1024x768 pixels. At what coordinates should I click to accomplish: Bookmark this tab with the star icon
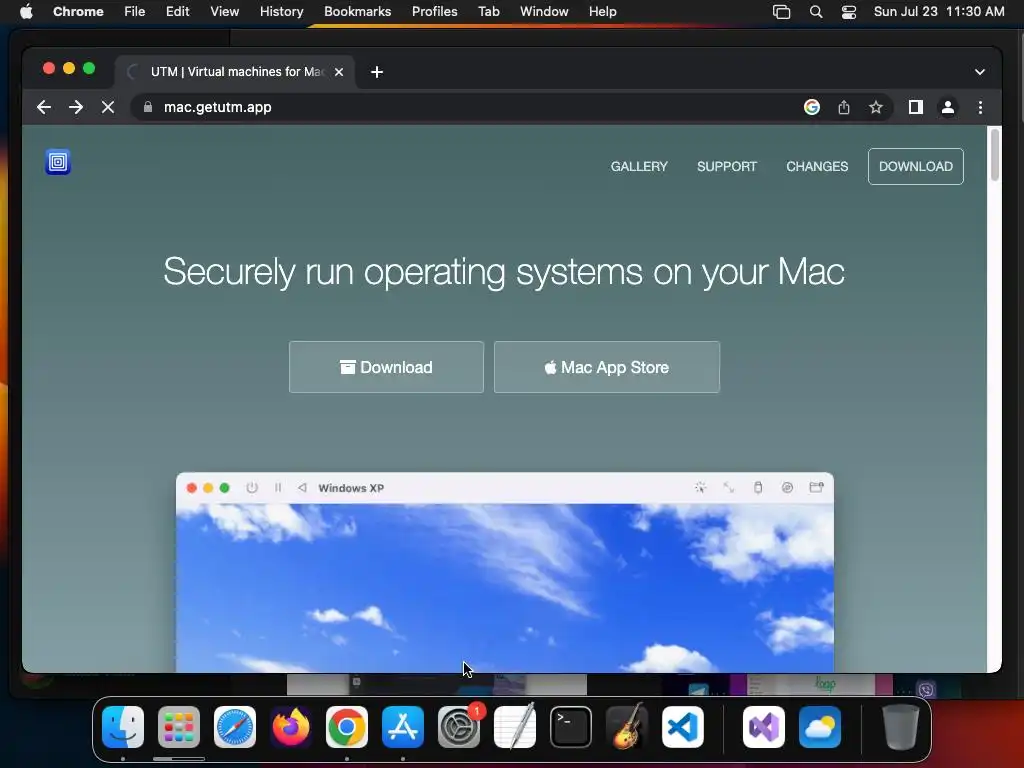coord(876,107)
